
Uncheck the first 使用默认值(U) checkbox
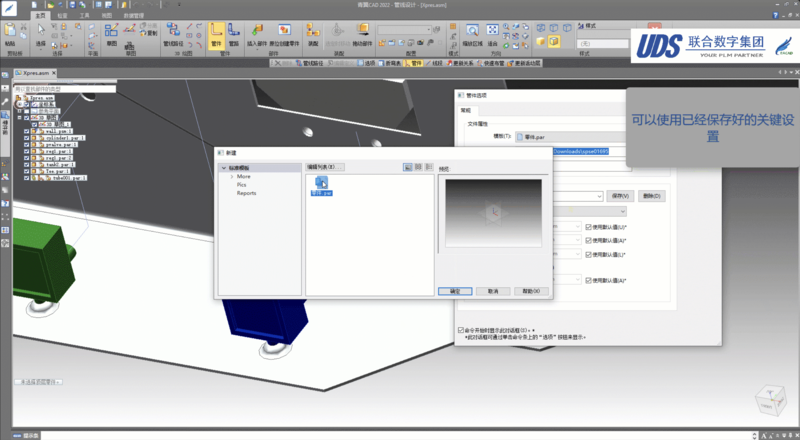coord(588,227)
